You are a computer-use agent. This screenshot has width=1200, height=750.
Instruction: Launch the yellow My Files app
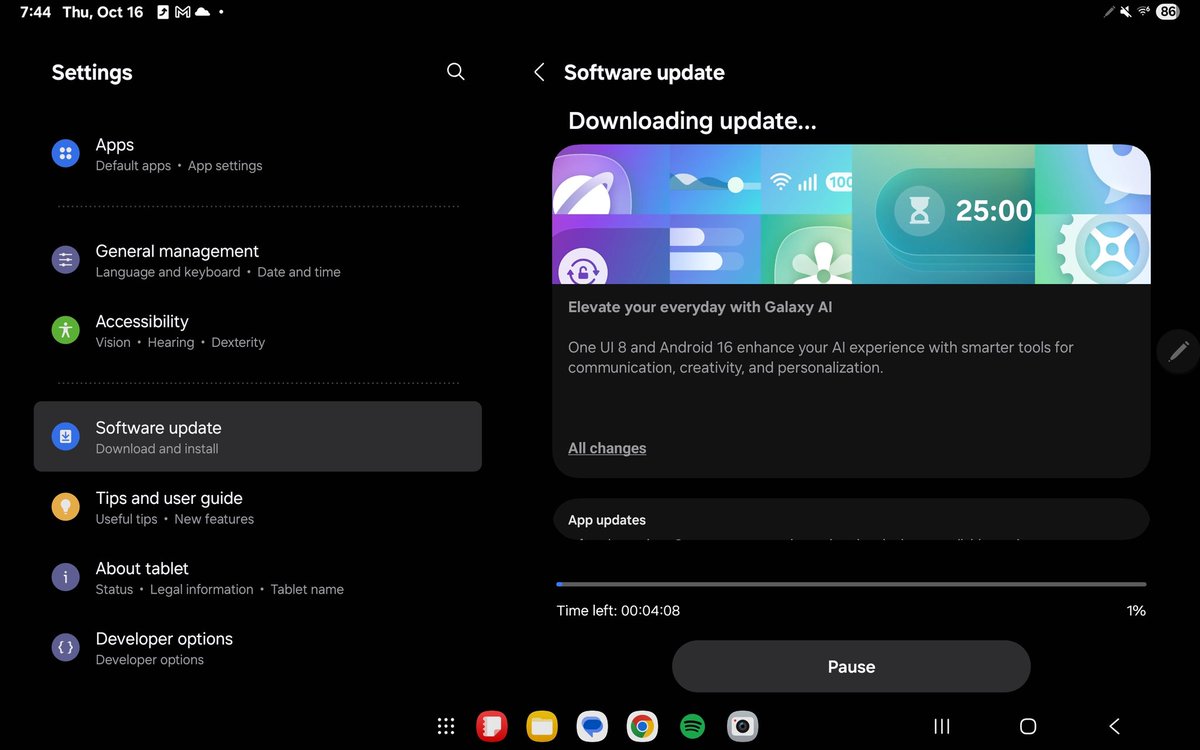coord(542,726)
